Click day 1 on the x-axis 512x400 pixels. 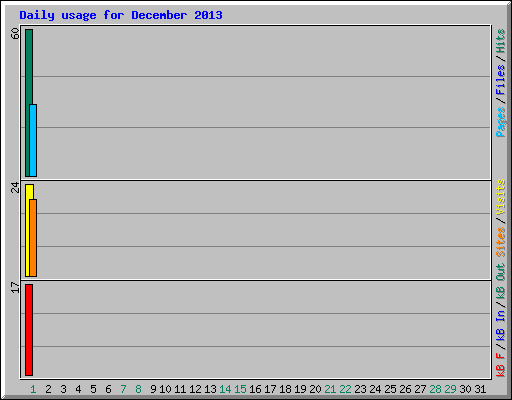pyautogui.click(x=33, y=389)
